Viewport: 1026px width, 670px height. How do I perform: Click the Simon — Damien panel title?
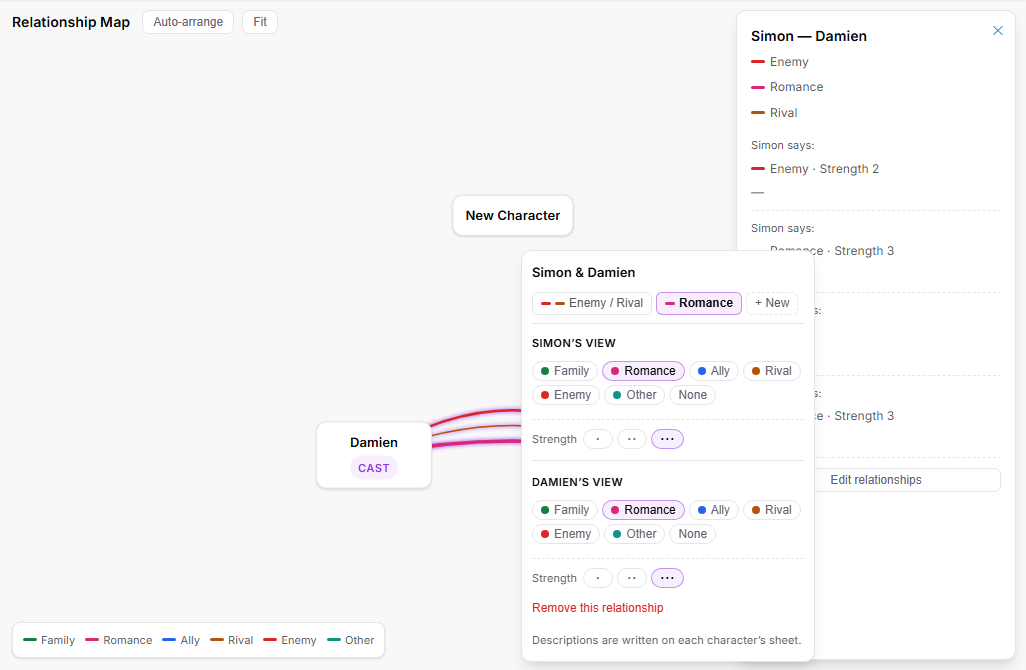coord(809,37)
